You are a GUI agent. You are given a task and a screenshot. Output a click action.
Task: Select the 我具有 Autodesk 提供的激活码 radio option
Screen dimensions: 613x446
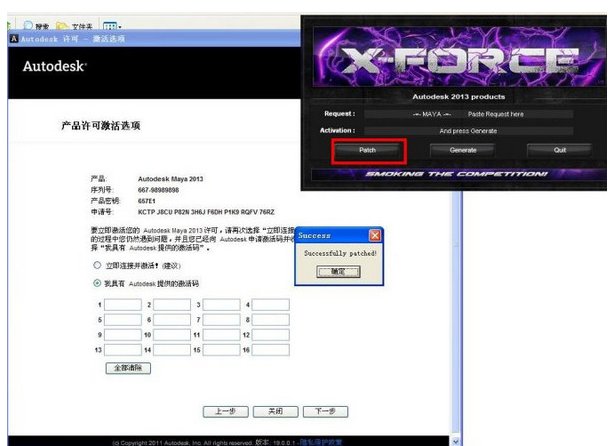tap(97, 283)
